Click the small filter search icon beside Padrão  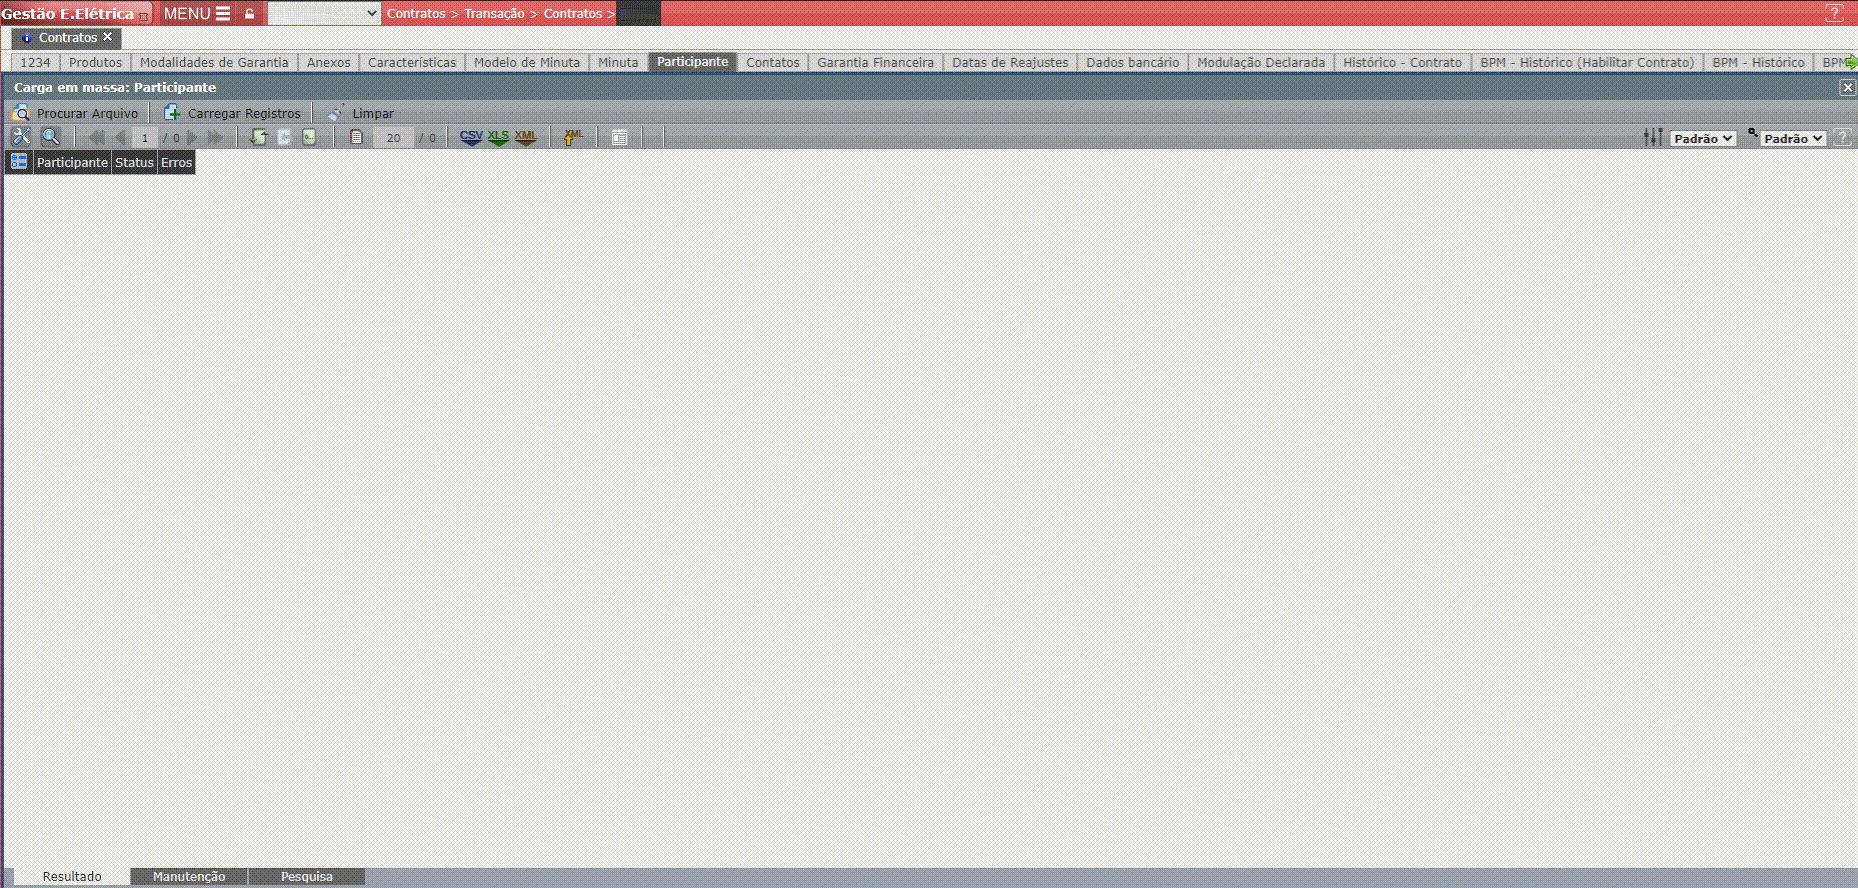click(x=1752, y=132)
